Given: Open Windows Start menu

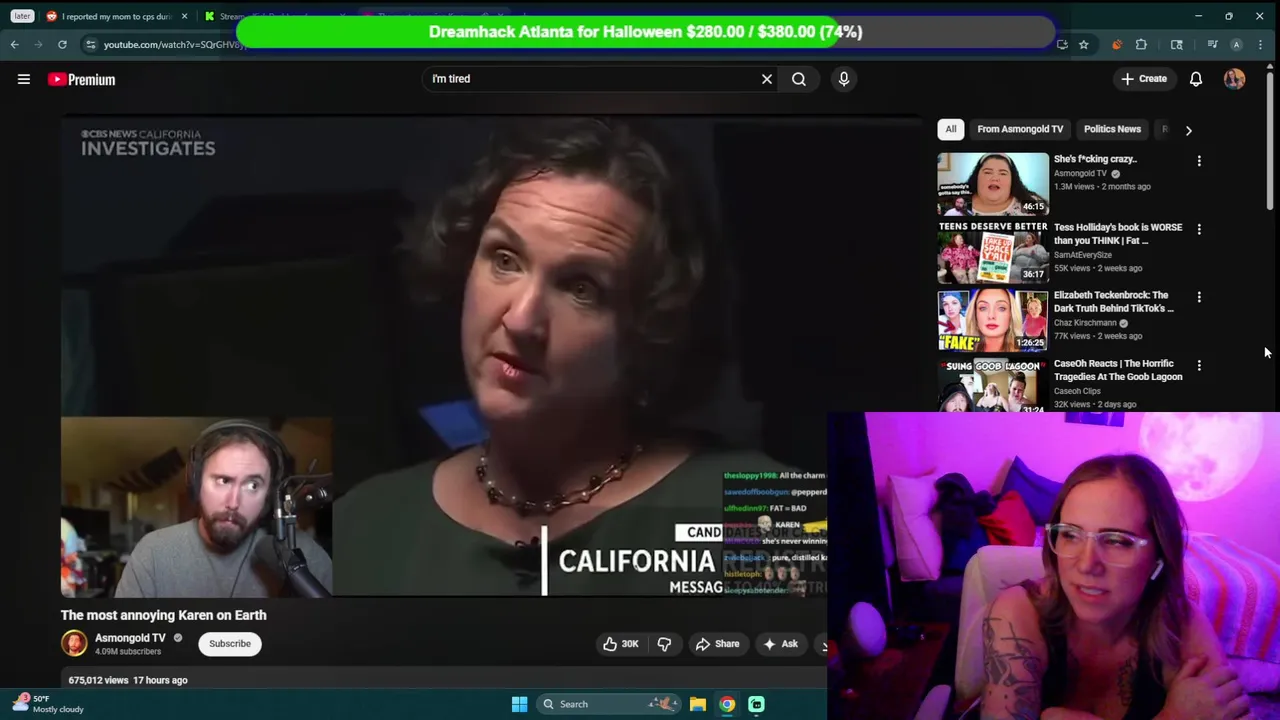Looking at the screenshot, I should 519,704.
